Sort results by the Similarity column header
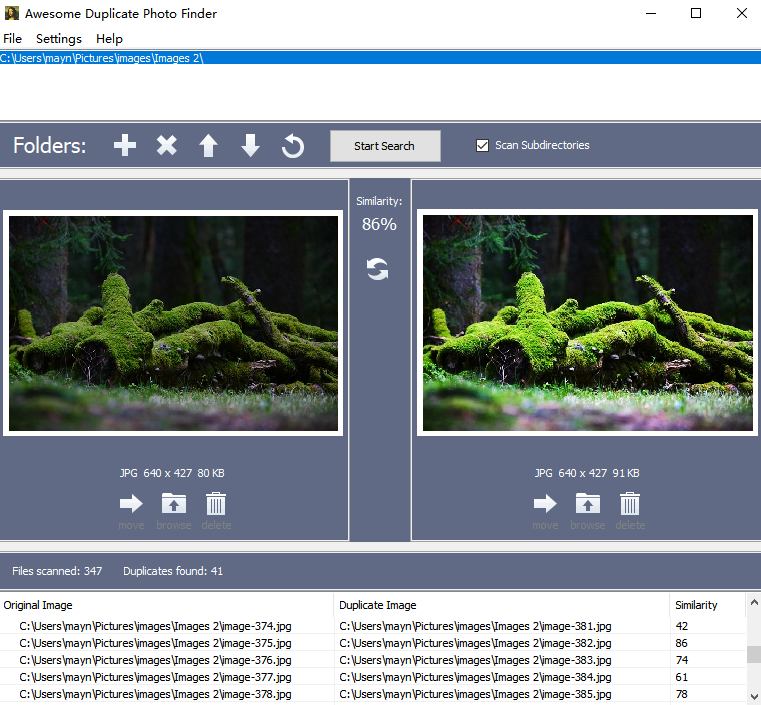 click(697, 605)
